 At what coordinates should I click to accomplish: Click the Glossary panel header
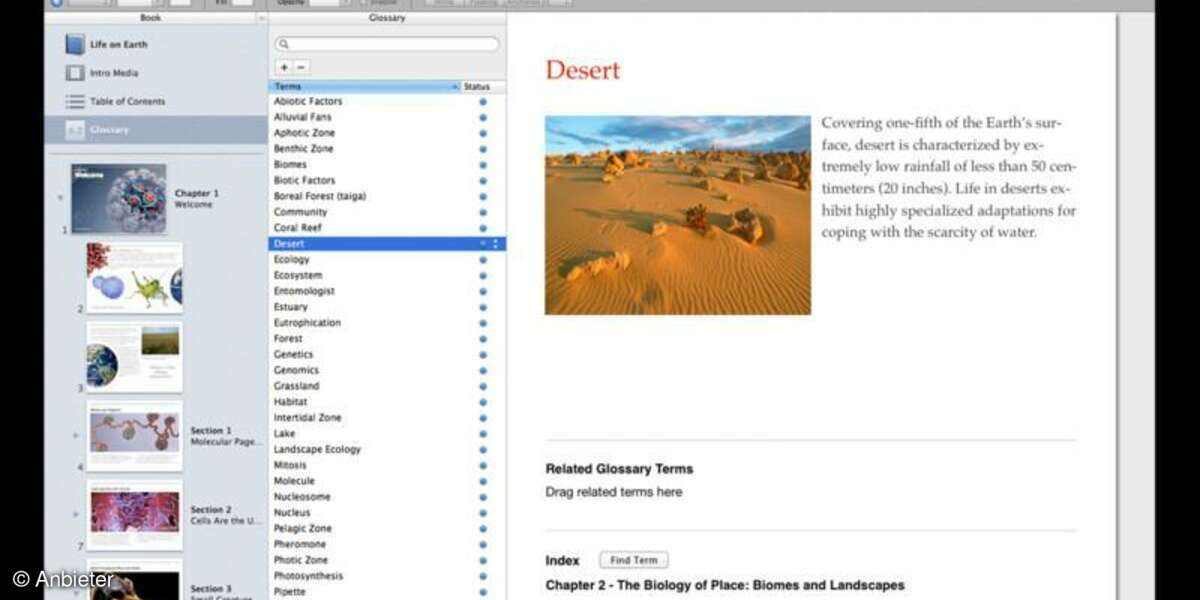386,18
